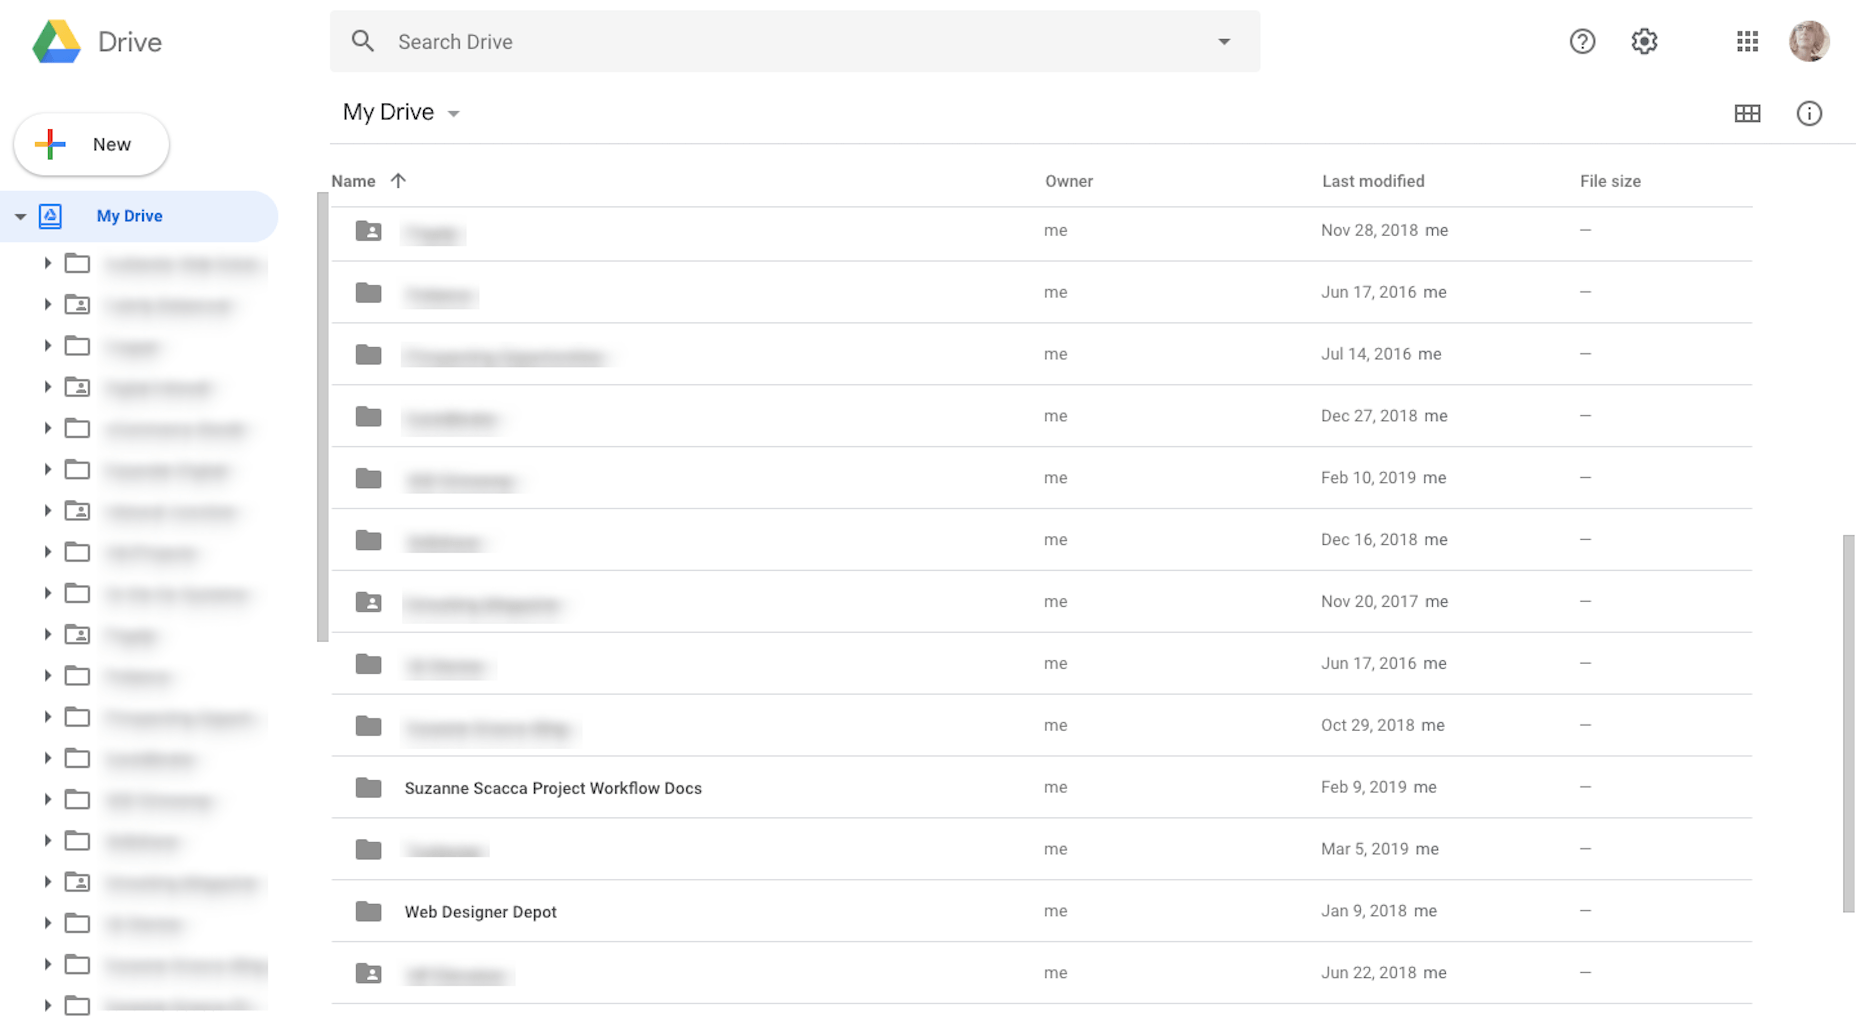The image size is (1856, 1017).
Task: Click file size dash in Web Designer Depot row
Action: (x=1585, y=911)
